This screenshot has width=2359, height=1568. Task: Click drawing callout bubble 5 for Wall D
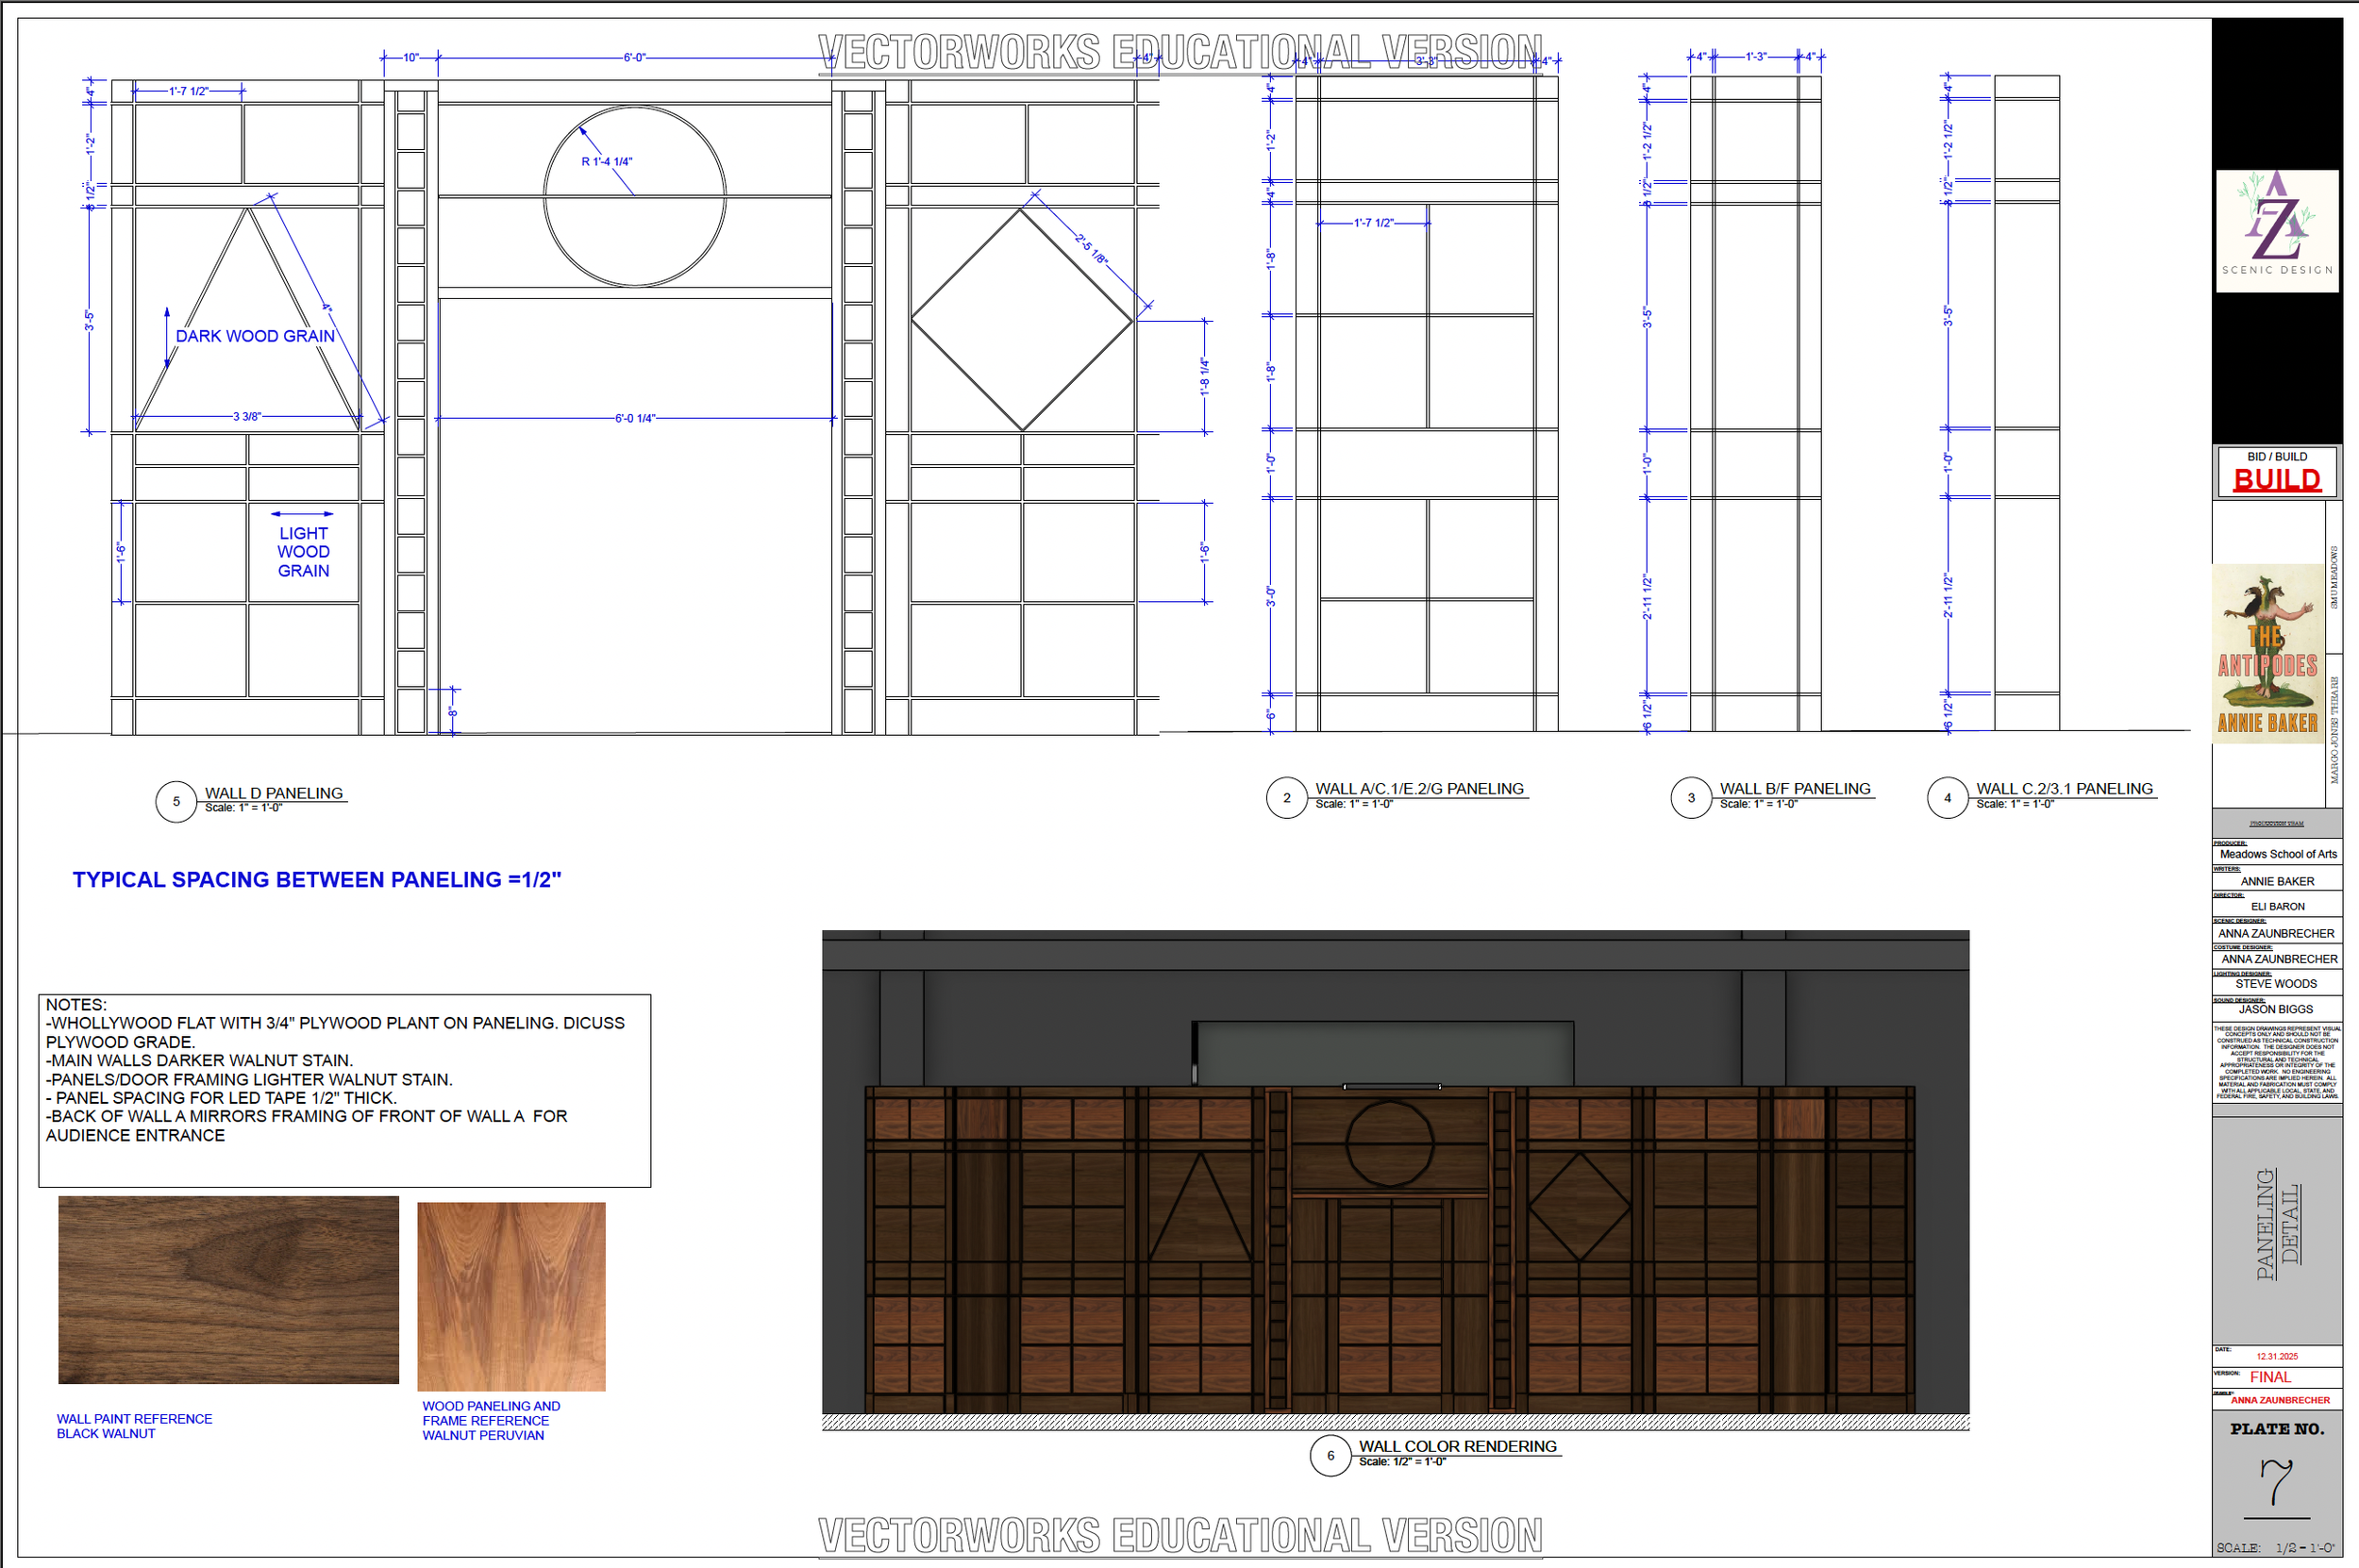(176, 800)
